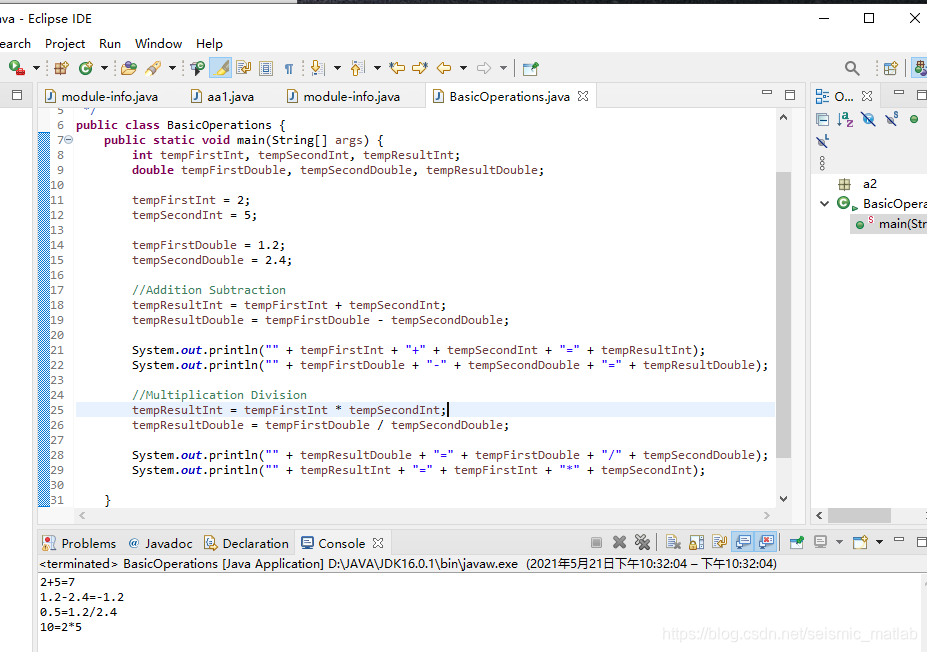
Task: Minimize the editor area
Action: point(767,93)
